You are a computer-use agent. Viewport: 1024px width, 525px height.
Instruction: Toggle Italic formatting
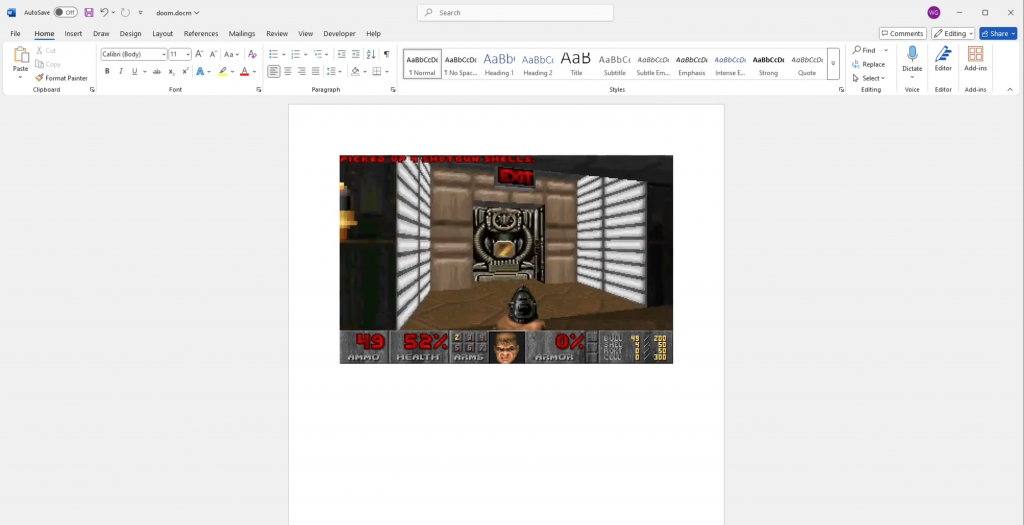(121, 72)
